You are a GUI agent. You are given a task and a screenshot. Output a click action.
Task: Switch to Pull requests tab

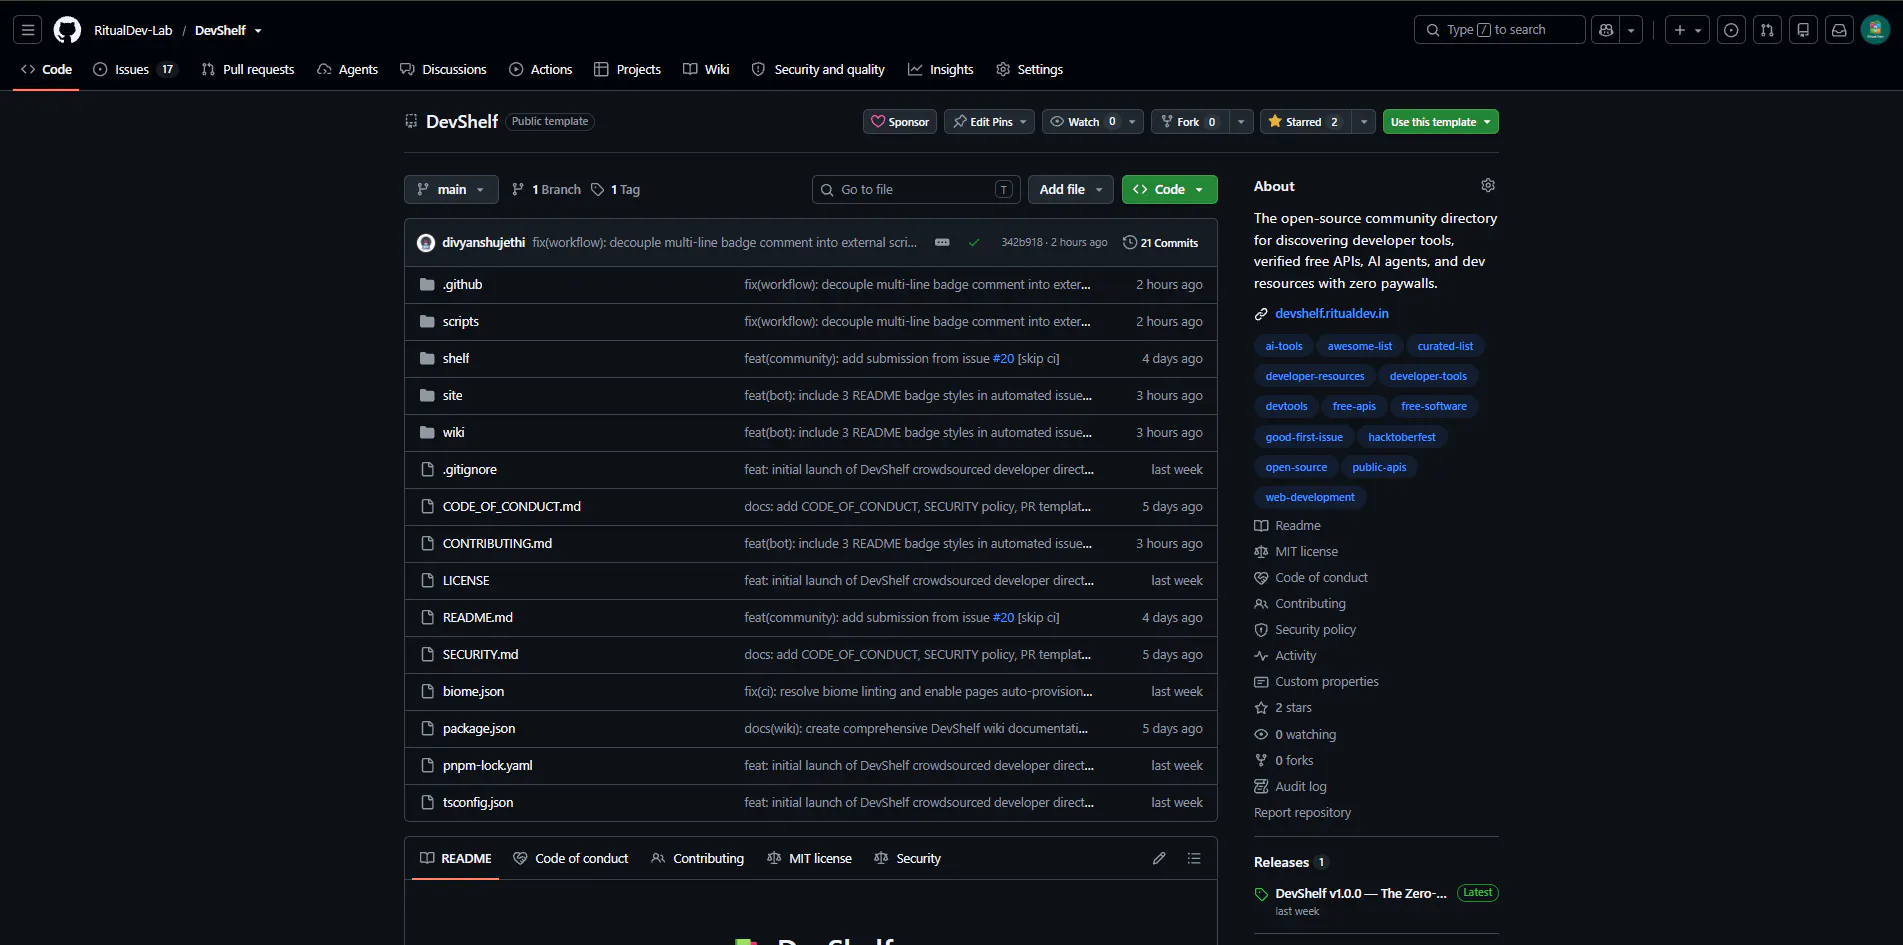pyautogui.click(x=248, y=69)
